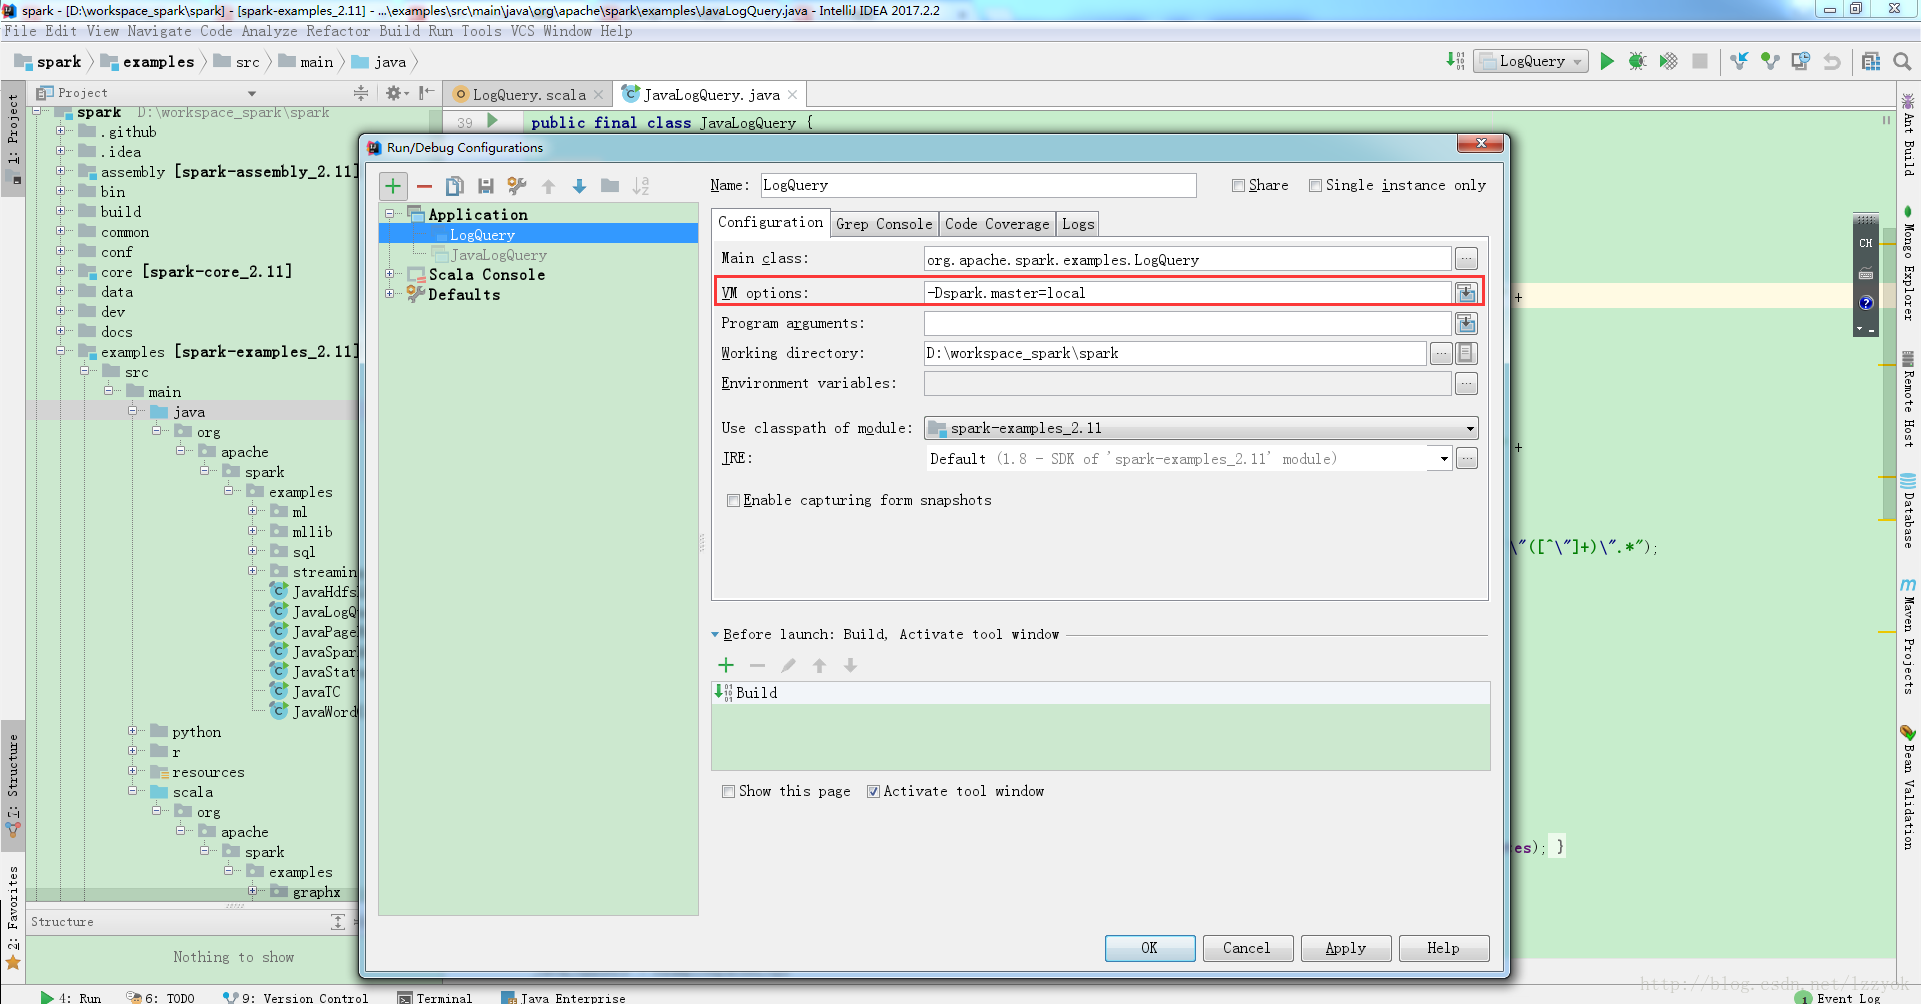Commit changes VCS icon in toolbar
1921x1004 pixels.
1770,61
